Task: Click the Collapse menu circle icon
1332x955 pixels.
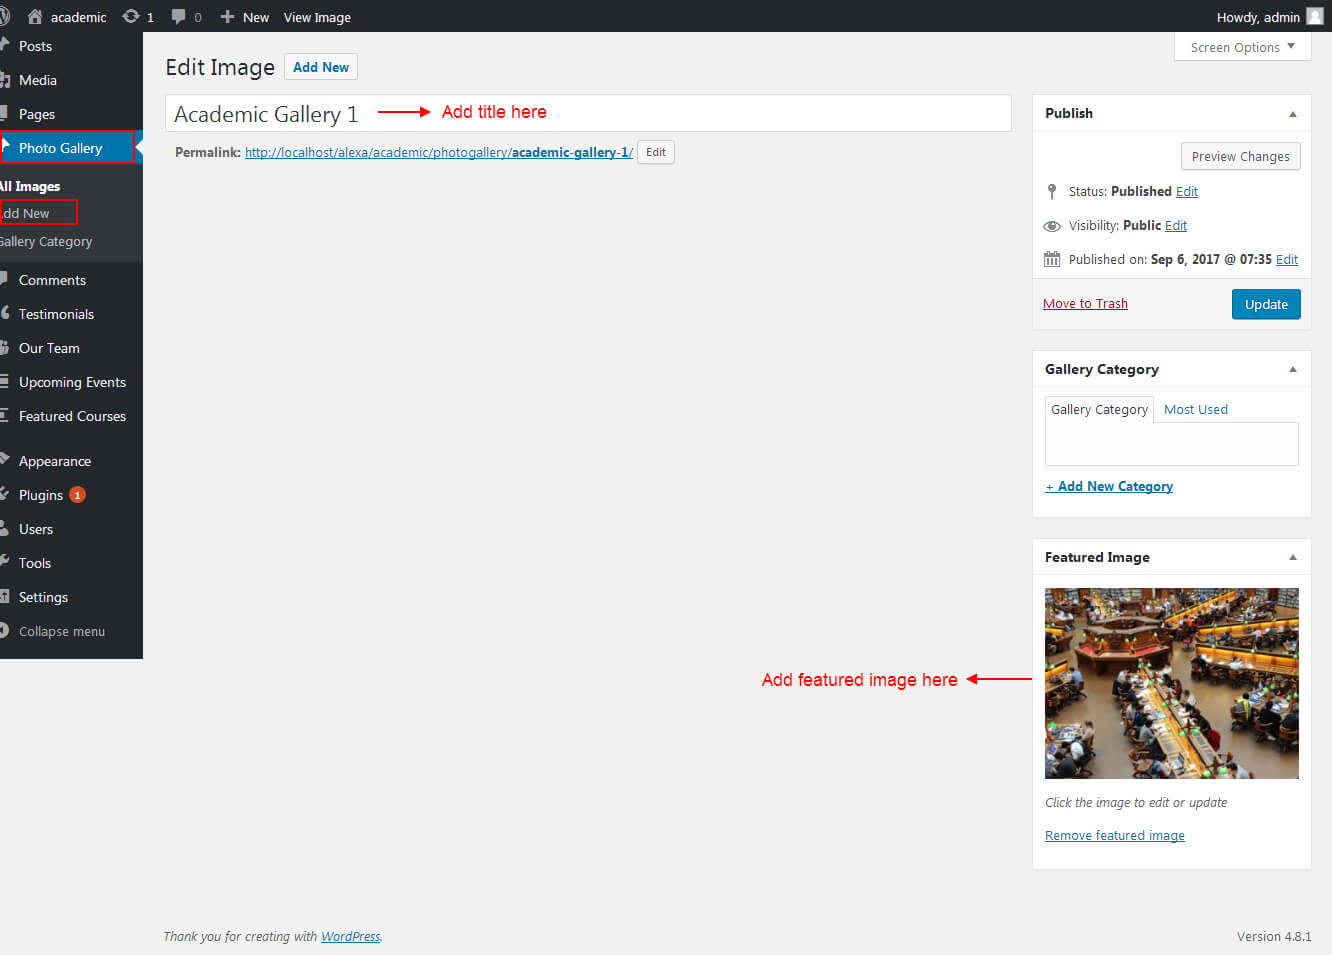Action: pyautogui.click(x=4, y=631)
